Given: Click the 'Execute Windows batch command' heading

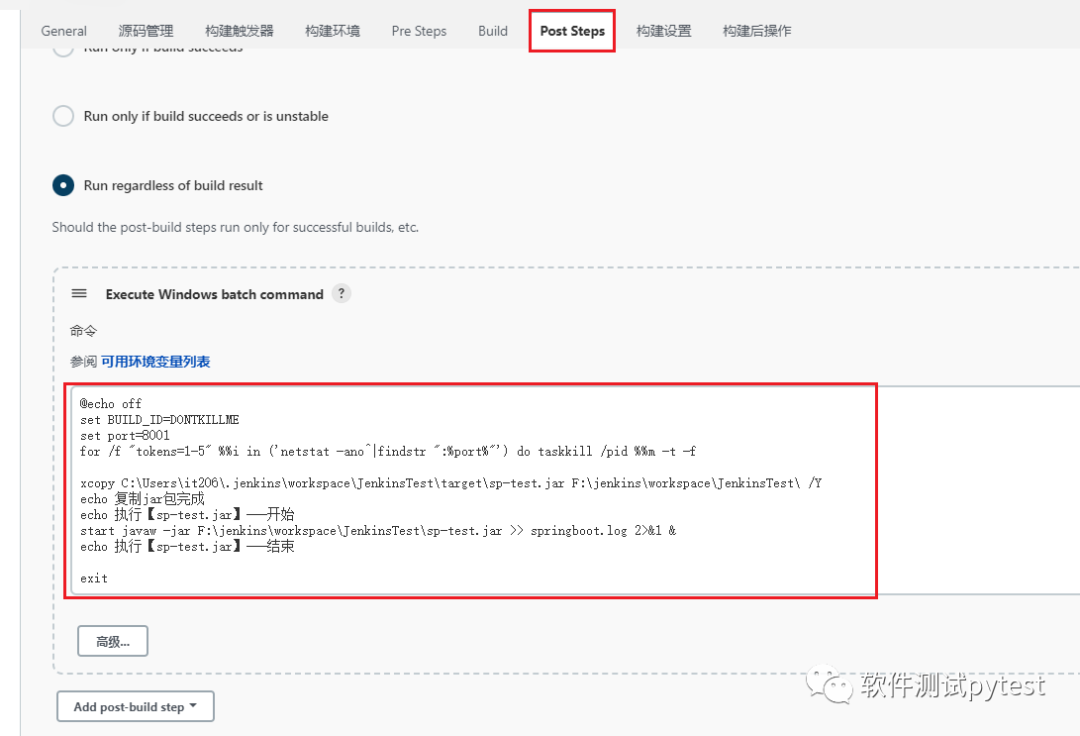Looking at the screenshot, I should coord(214,294).
